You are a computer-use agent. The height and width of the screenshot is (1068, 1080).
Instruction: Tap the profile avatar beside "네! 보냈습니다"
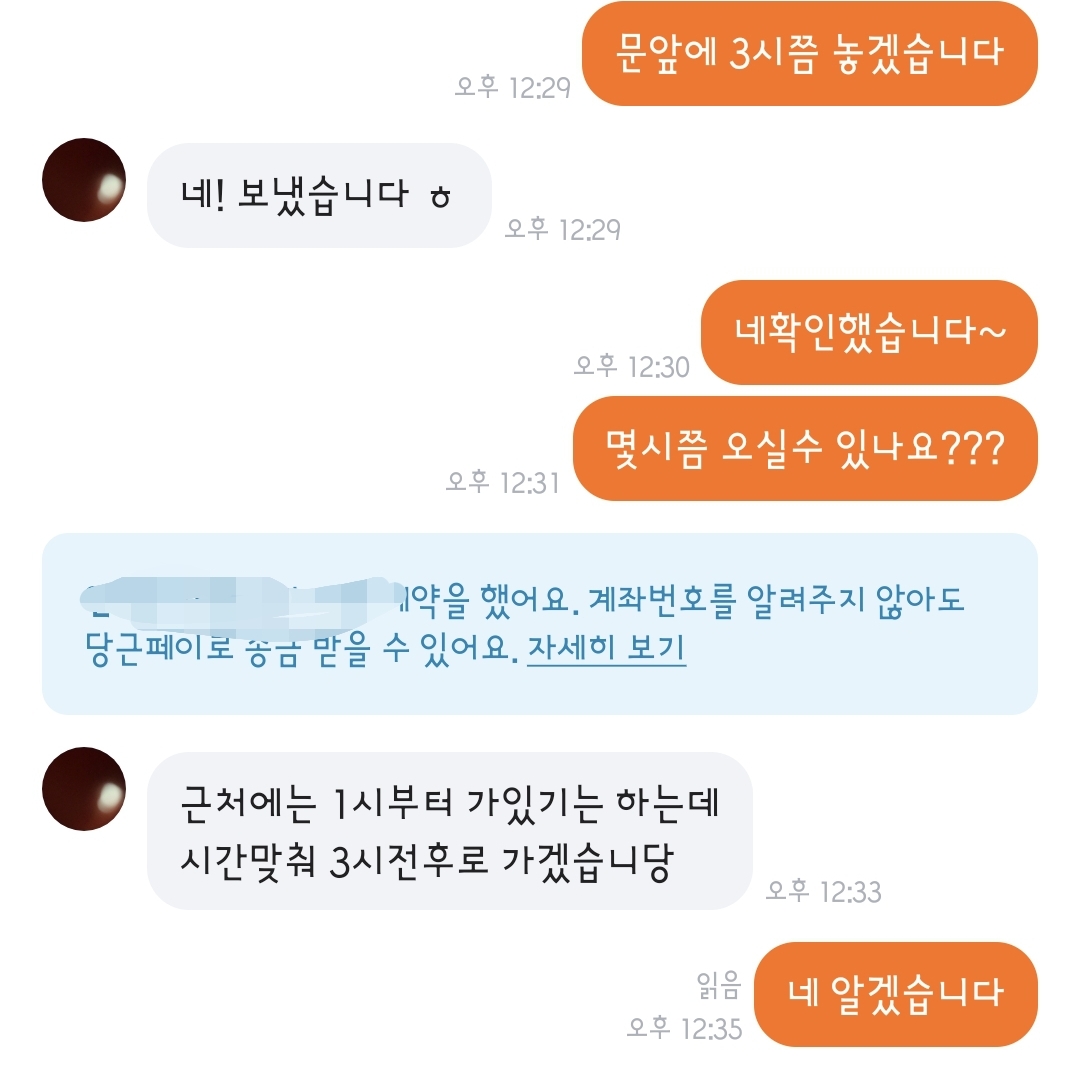tap(84, 180)
